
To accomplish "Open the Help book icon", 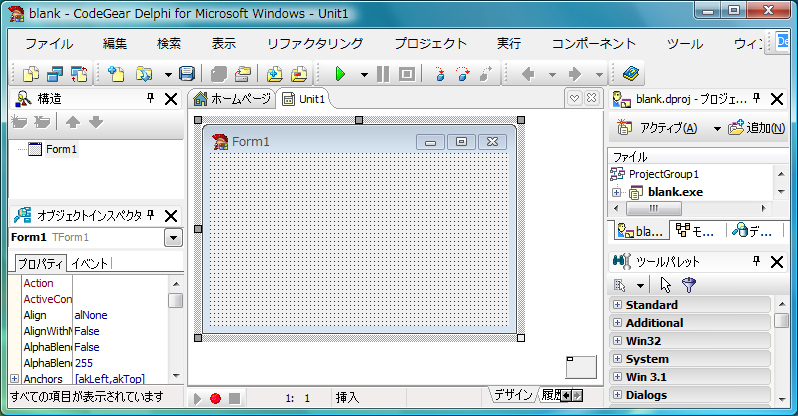I will pos(631,74).
